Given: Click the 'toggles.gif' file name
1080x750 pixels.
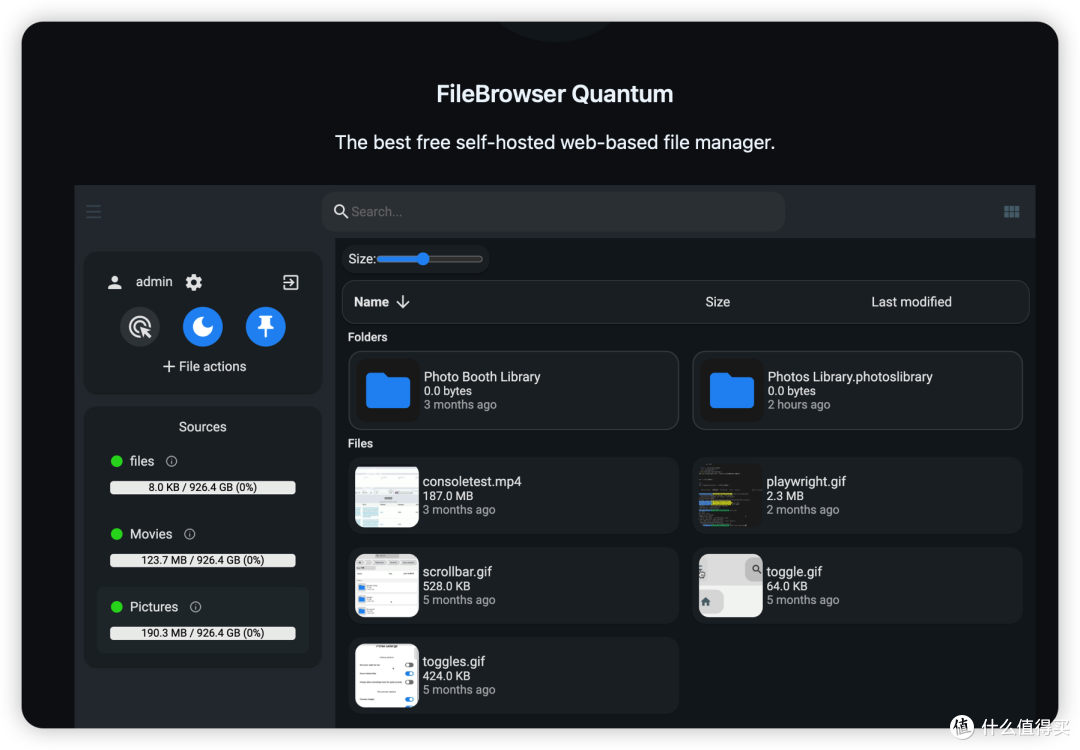Looking at the screenshot, I should (453, 662).
